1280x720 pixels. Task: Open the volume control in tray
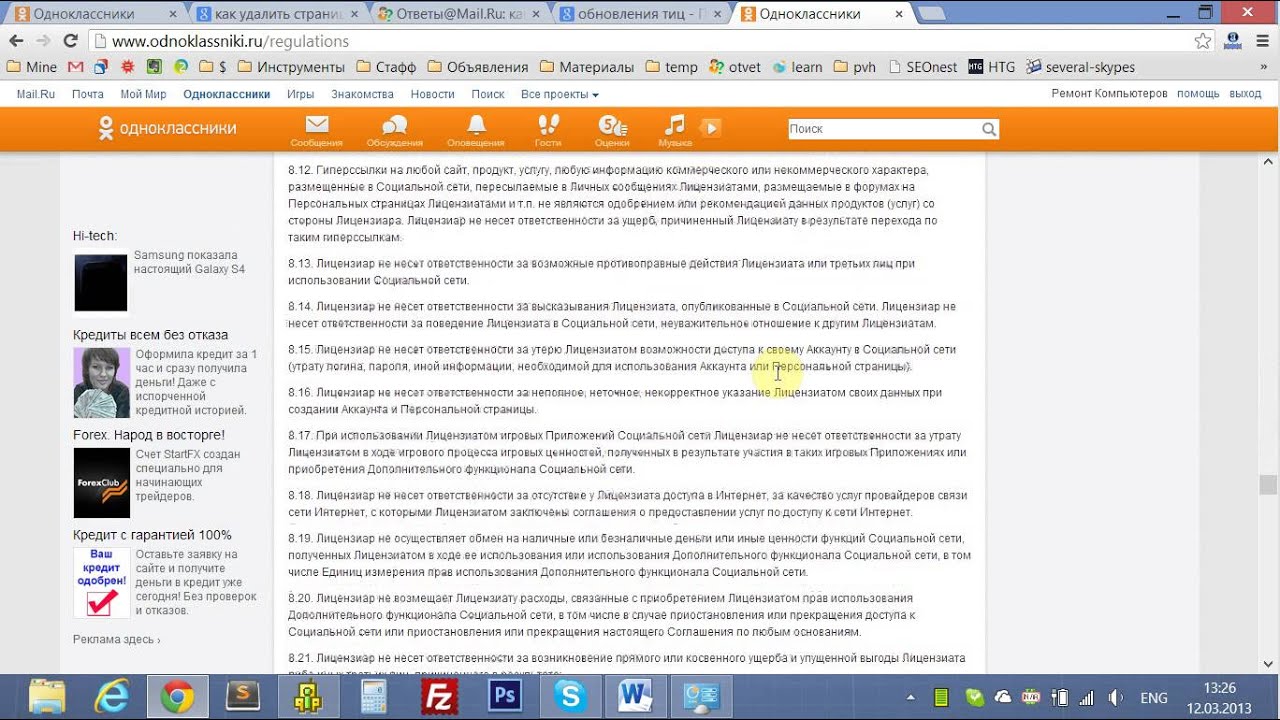pyautogui.click(x=1116, y=697)
